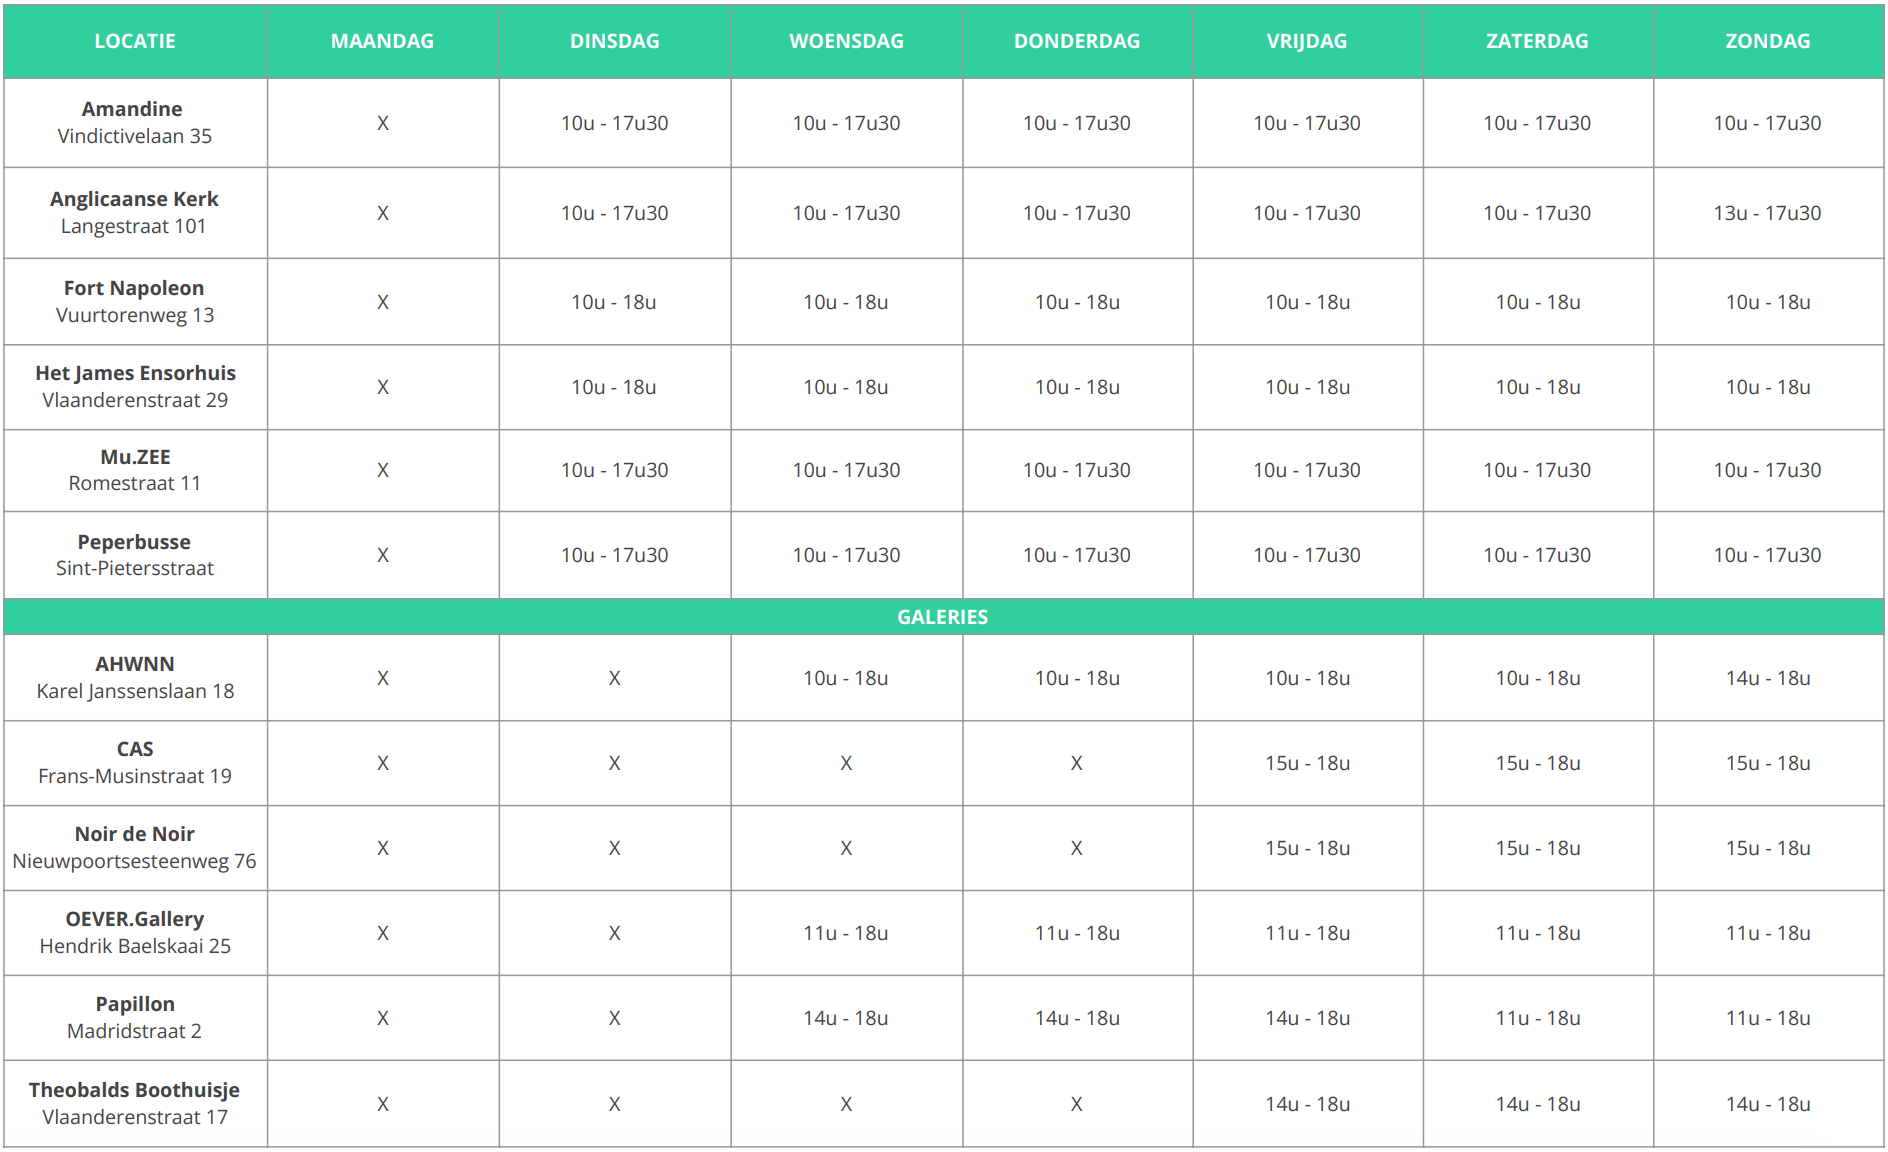This screenshot has width=1888, height=1152.
Task: Select the AHWNN gallery name
Action: point(135,664)
